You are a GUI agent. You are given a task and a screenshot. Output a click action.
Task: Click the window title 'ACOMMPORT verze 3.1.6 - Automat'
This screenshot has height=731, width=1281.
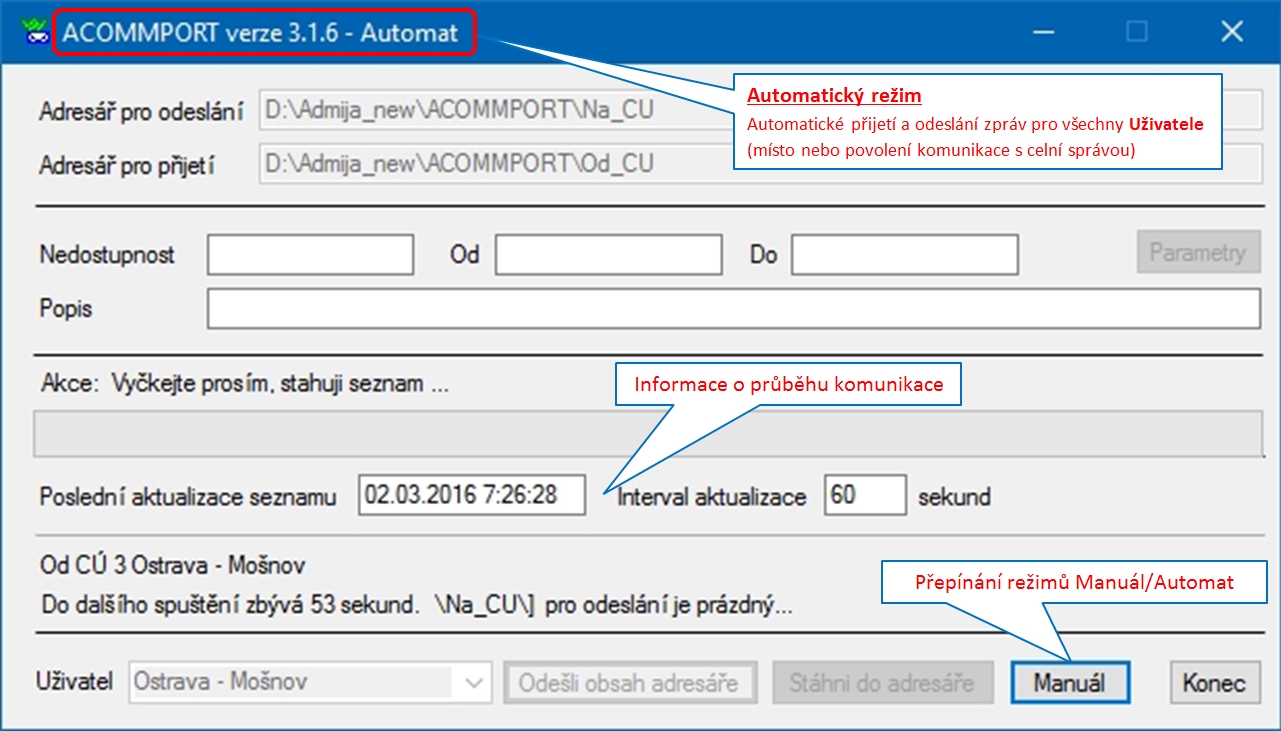point(261,32)
